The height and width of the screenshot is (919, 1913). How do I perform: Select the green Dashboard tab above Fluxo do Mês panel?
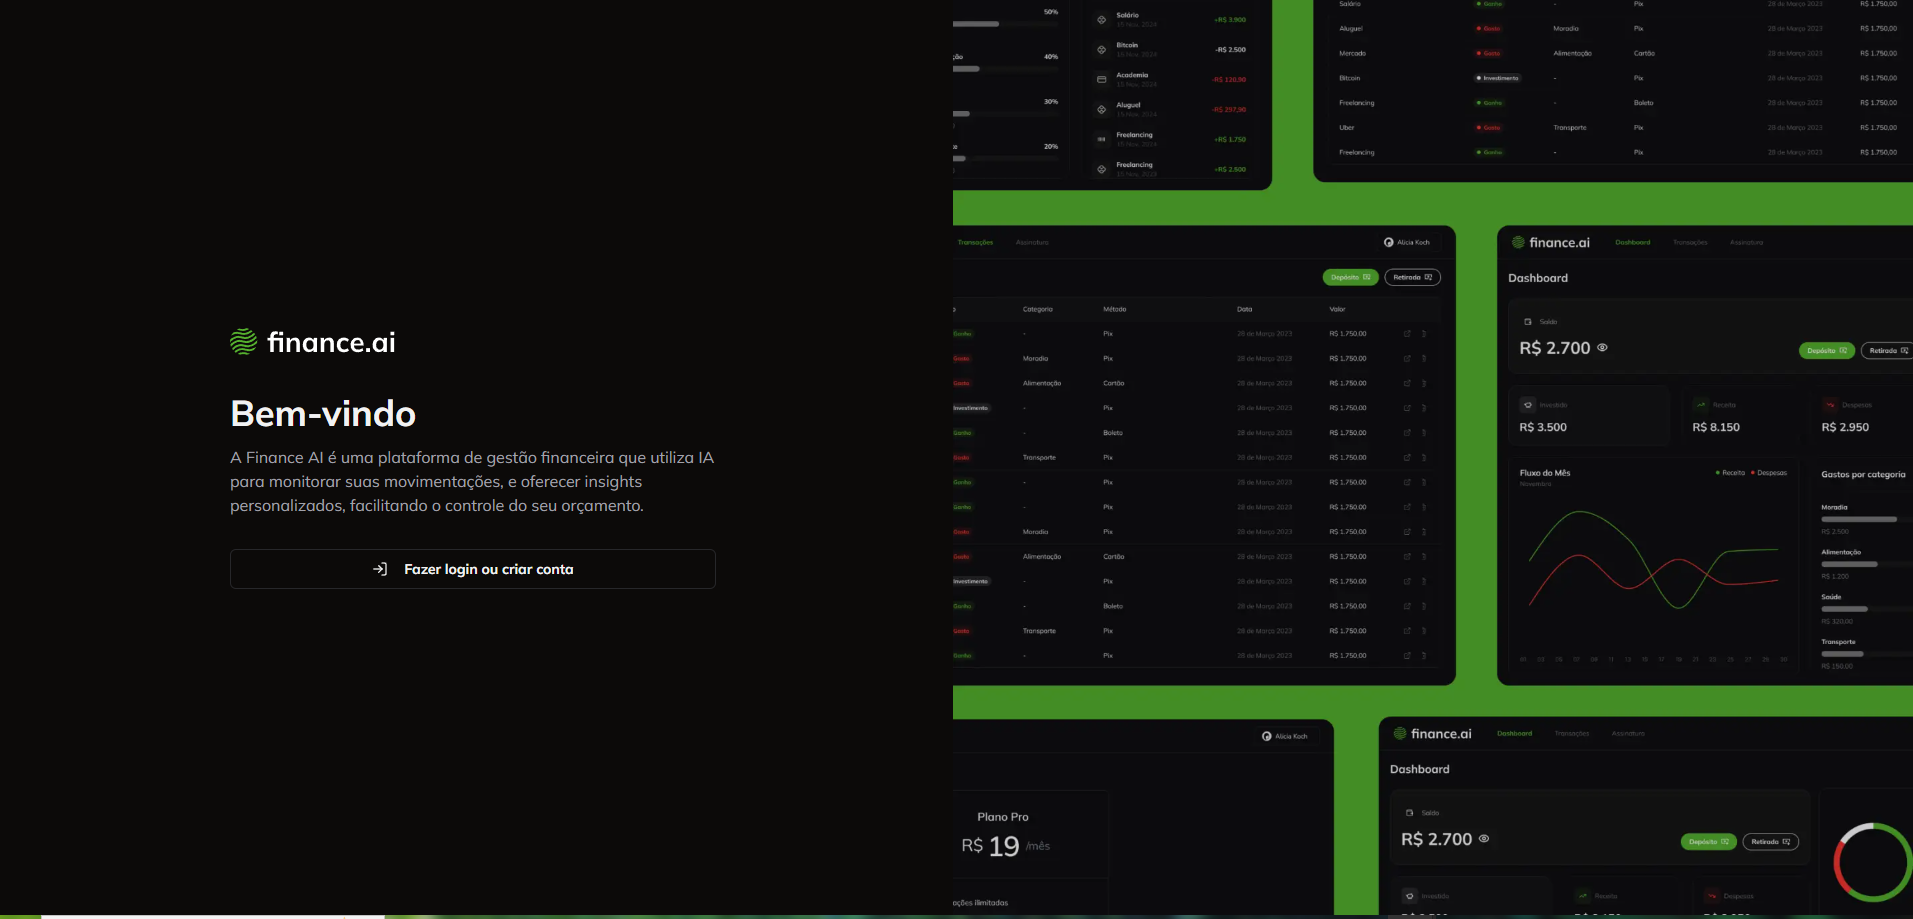click(x=1632, y=242)
